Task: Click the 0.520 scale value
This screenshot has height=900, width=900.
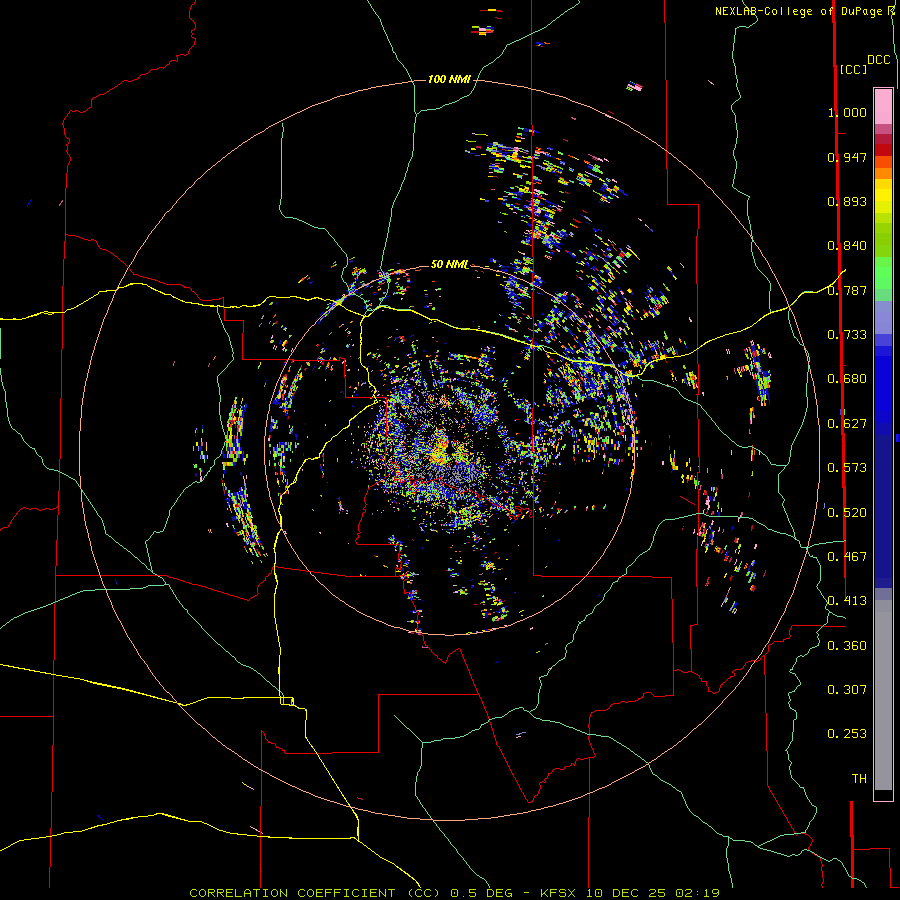Action: pyautogui.click(x=847, y=513)
